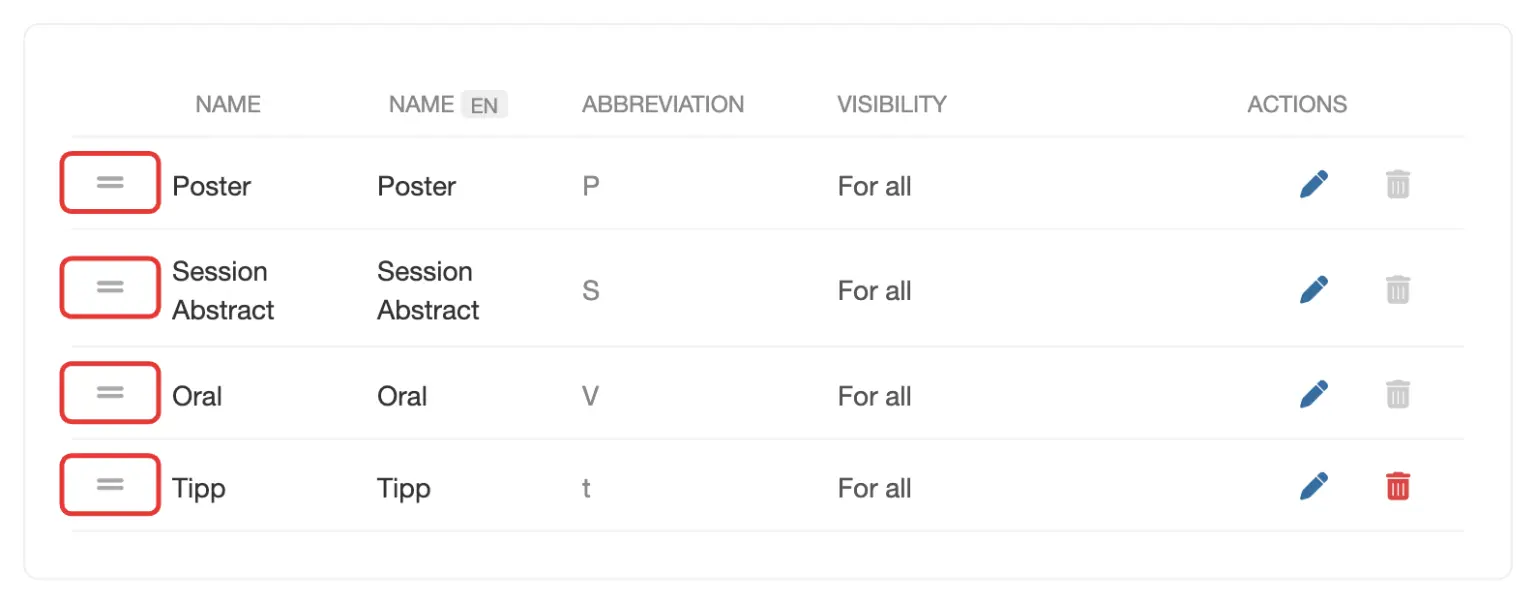Click the EN language badge in header

pos(484,105)
